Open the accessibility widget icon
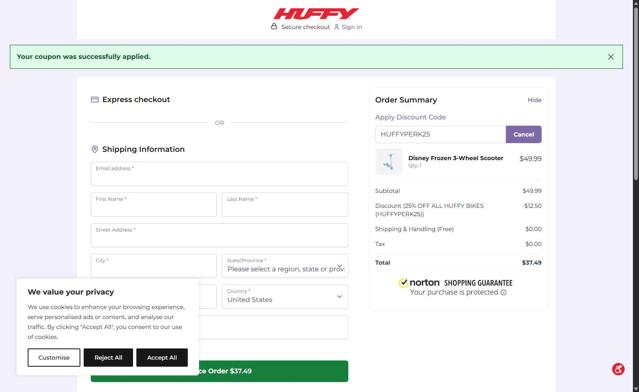Viewport: 639px width, 392px height. [618, 369]
